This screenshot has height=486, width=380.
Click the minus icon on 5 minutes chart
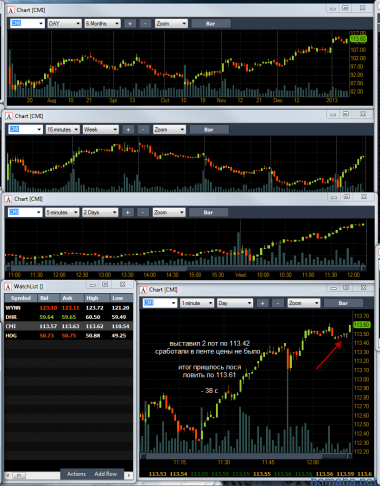tap(143, 212)
